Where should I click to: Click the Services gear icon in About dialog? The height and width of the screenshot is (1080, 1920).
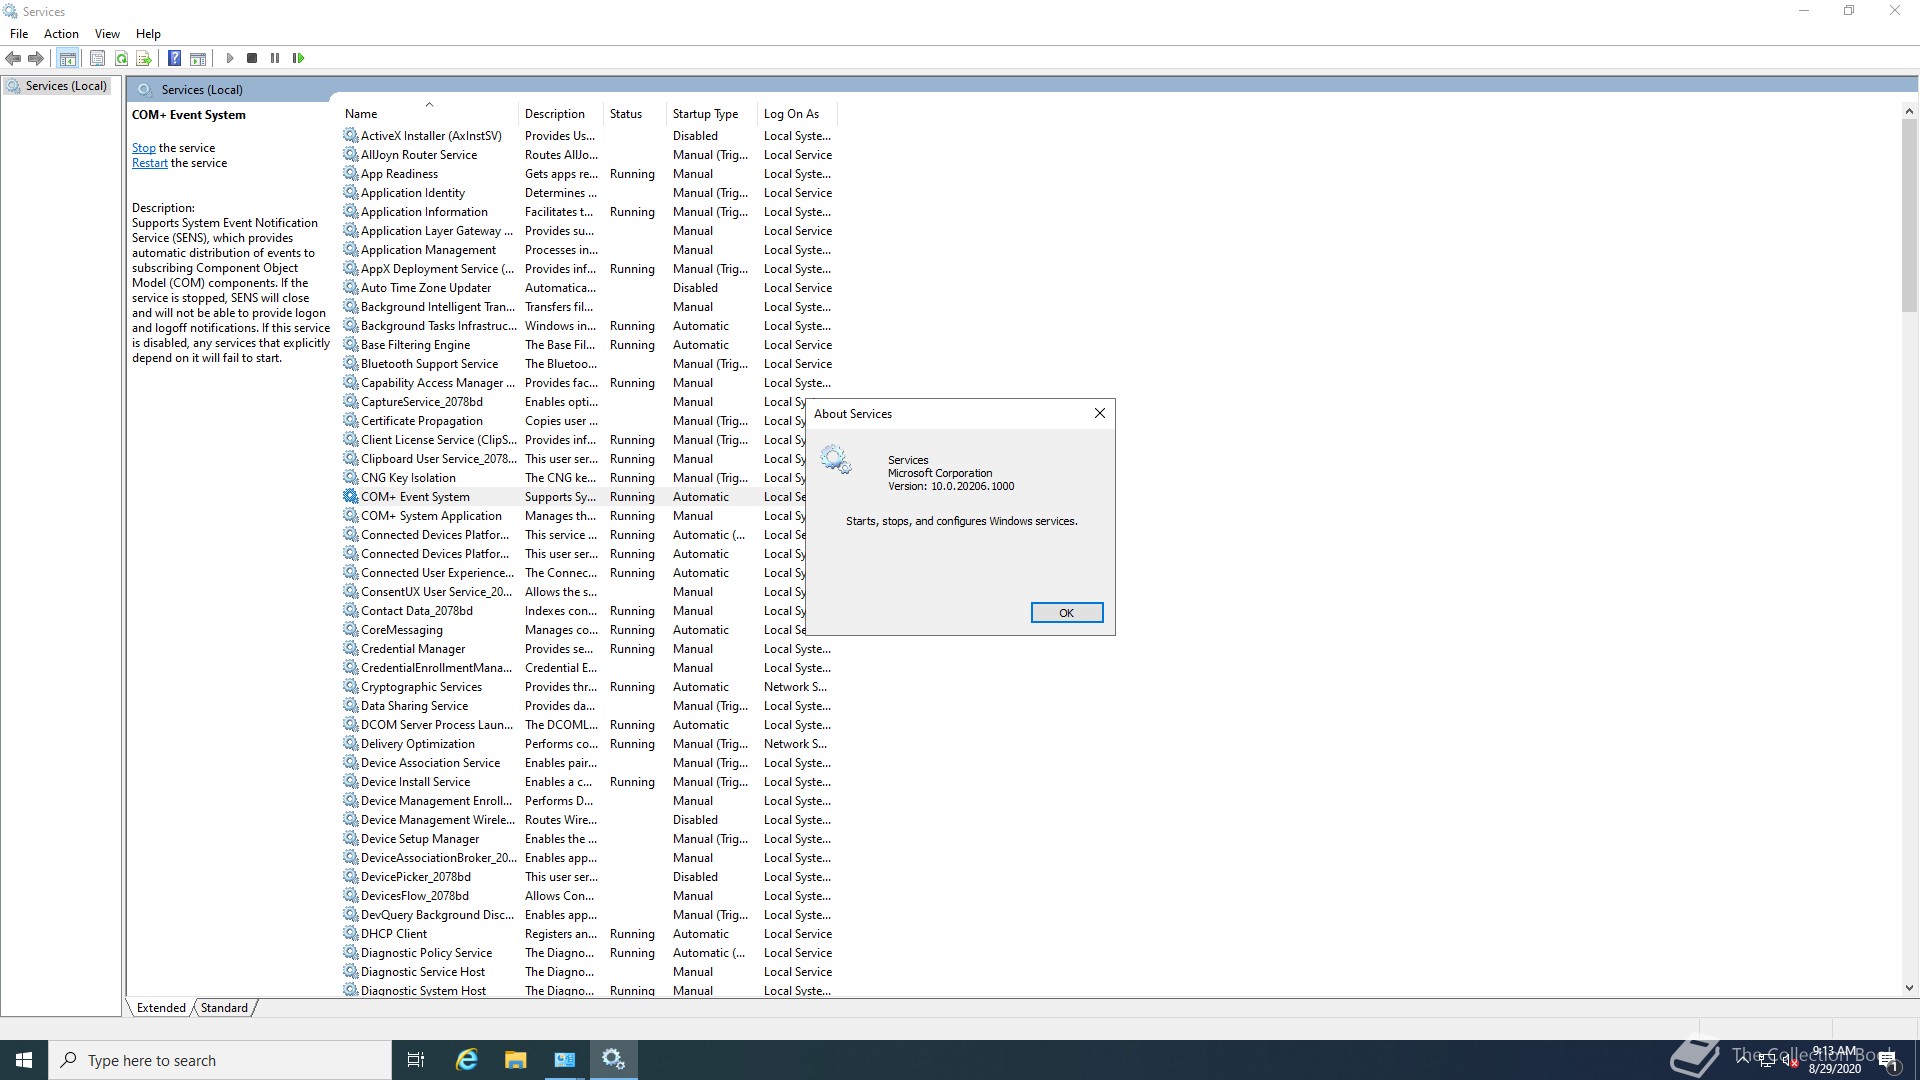pos(836,460)
